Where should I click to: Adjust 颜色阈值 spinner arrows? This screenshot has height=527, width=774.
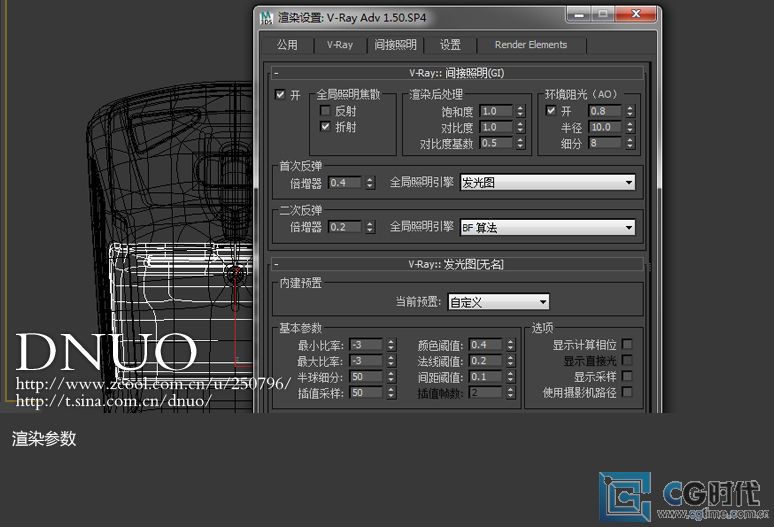click(x=510, y=344)
